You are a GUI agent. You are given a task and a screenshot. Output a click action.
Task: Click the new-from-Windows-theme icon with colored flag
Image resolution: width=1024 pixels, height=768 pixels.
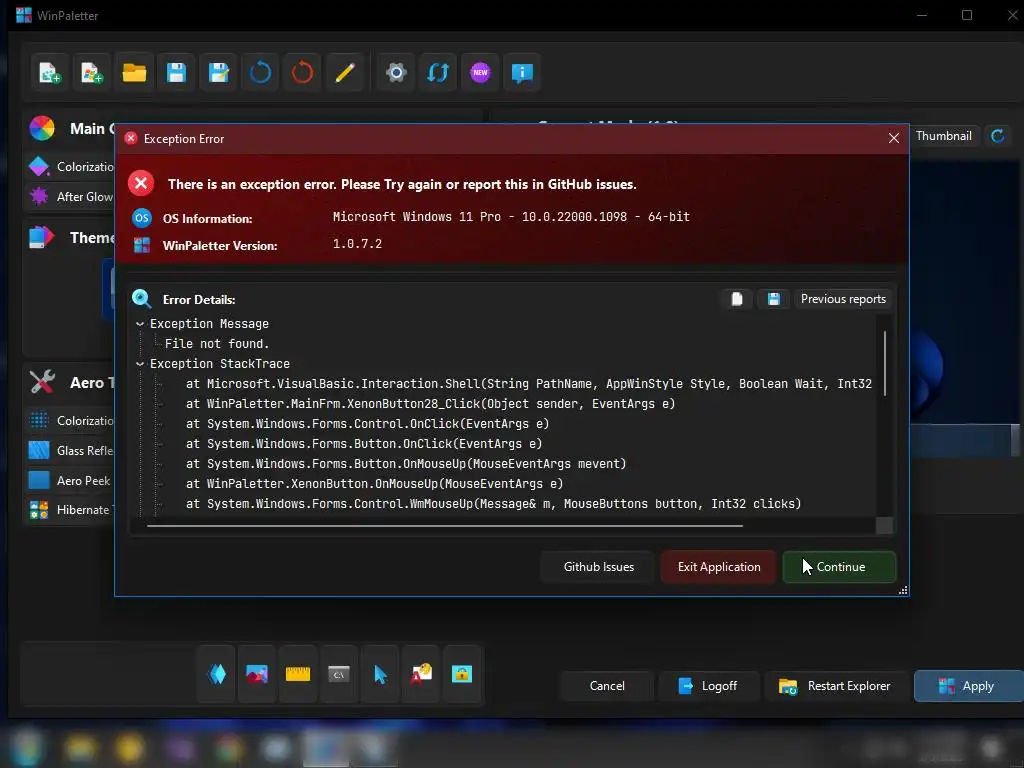(x=92, y=72)
